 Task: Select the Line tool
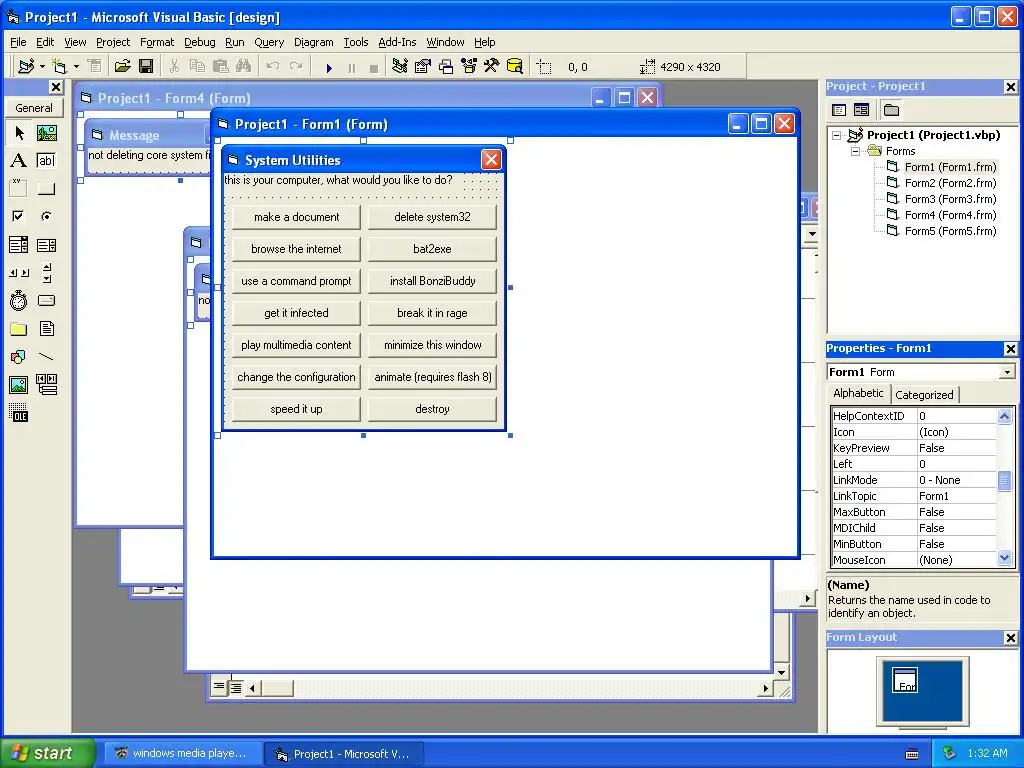tap(46, 357)
